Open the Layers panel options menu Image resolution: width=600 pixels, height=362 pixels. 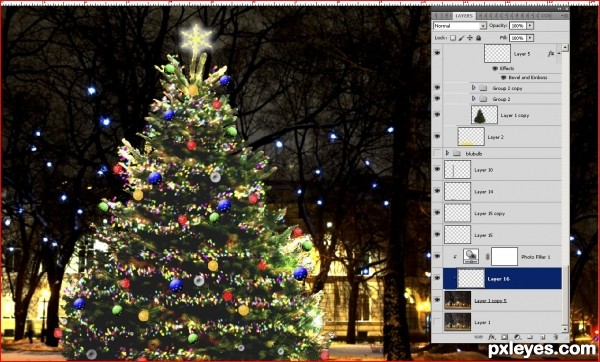(x=564, y=16)
